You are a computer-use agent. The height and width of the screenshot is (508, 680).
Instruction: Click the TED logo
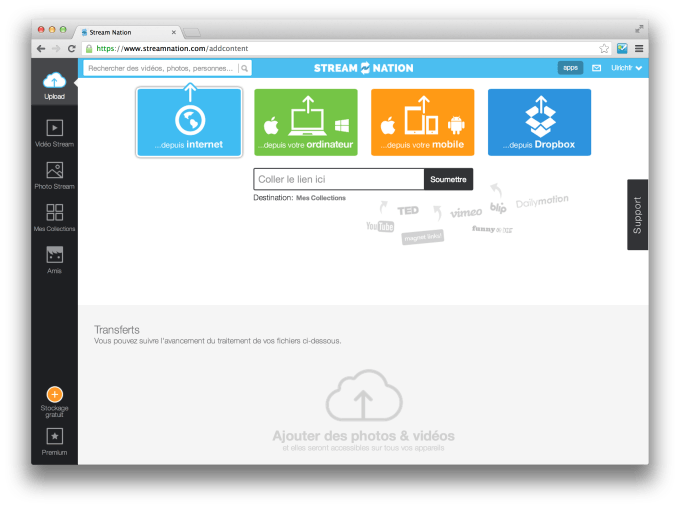pyautogui.click(x=408, y=211)
